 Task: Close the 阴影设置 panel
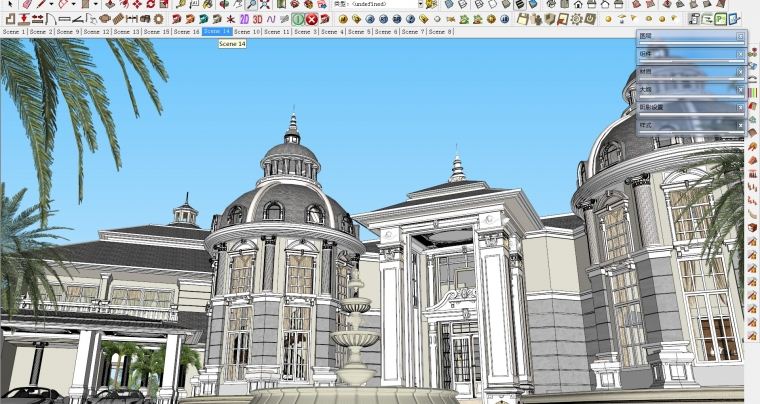[740, 106]
